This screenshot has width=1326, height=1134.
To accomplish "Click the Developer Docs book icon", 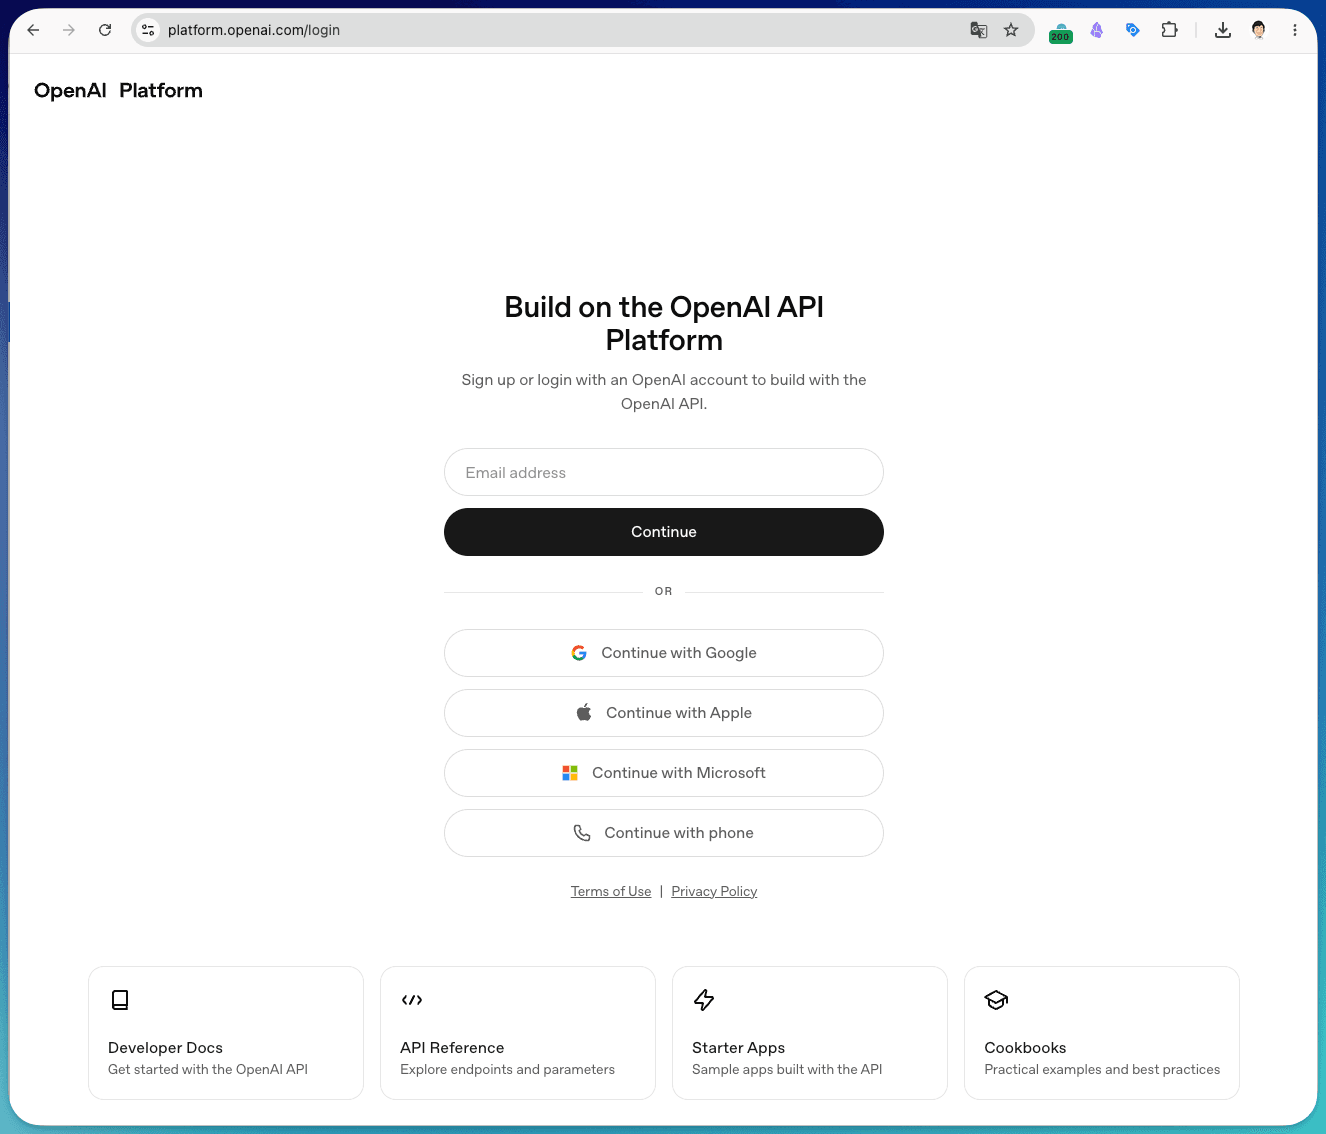I will click(x=120, y=1000).
